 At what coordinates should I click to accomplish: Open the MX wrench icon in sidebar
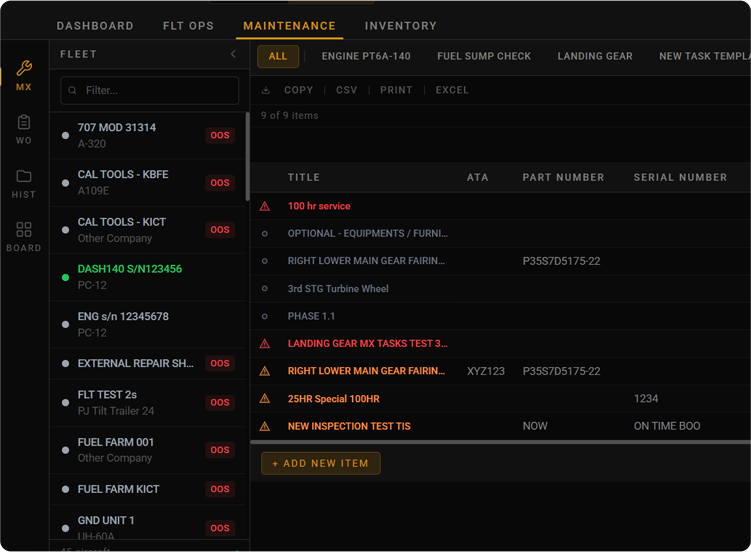point(24,68)
